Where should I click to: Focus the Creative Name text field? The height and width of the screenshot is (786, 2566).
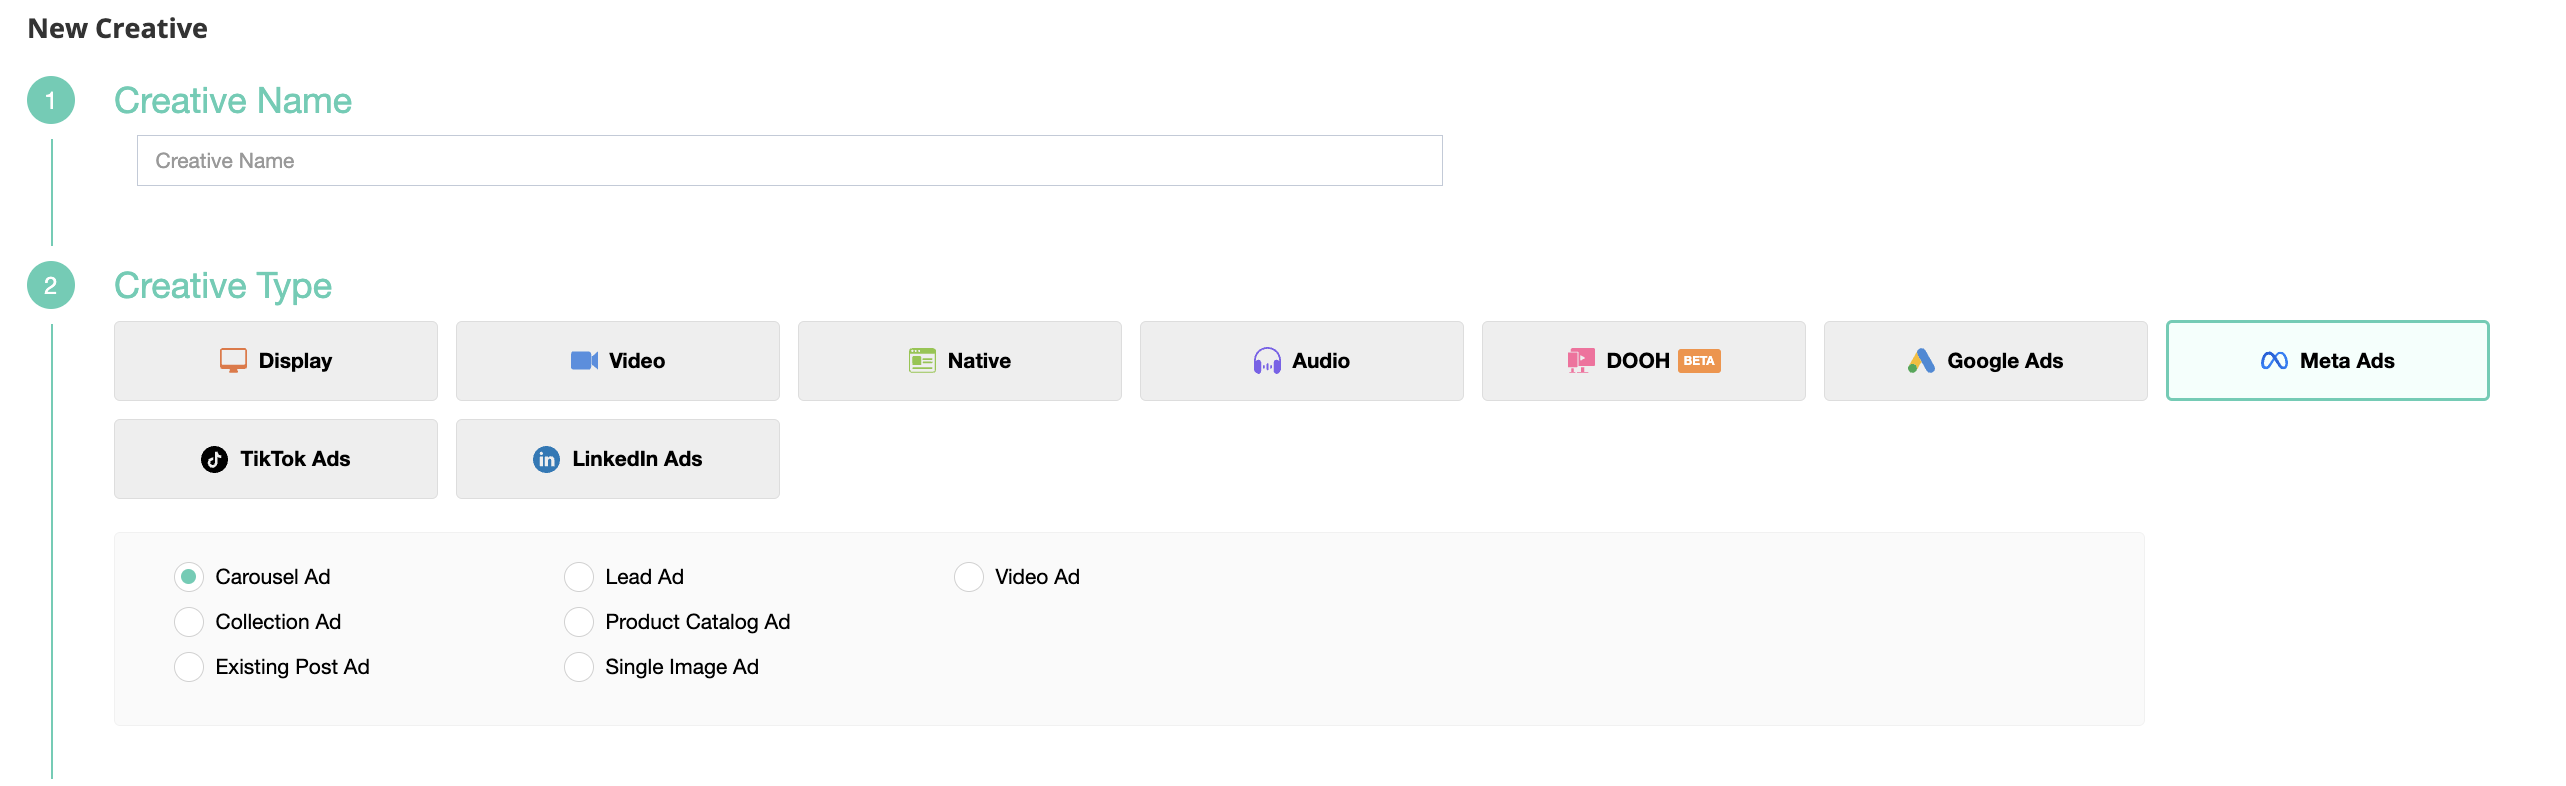(x=789, y=161)
